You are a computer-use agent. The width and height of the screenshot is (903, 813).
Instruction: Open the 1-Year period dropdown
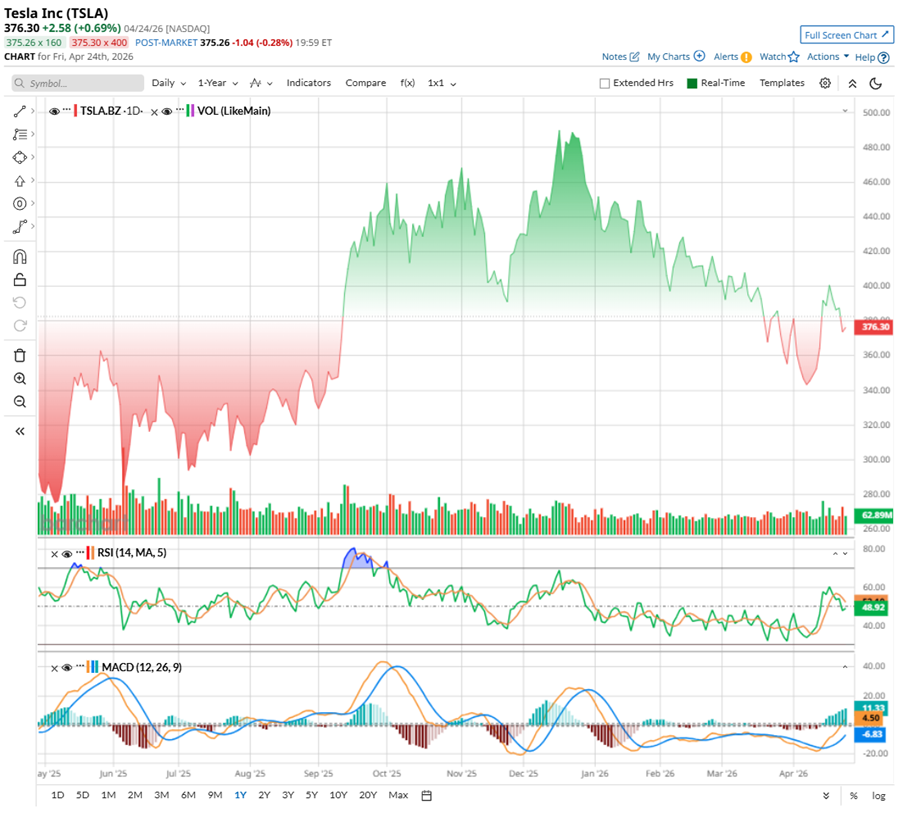click(x=218, y=83)
